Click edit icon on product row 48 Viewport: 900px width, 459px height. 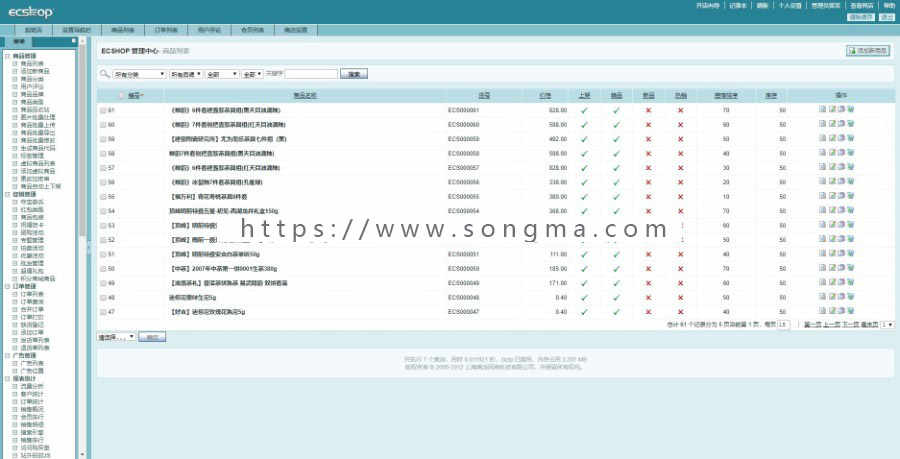(832, 297)
